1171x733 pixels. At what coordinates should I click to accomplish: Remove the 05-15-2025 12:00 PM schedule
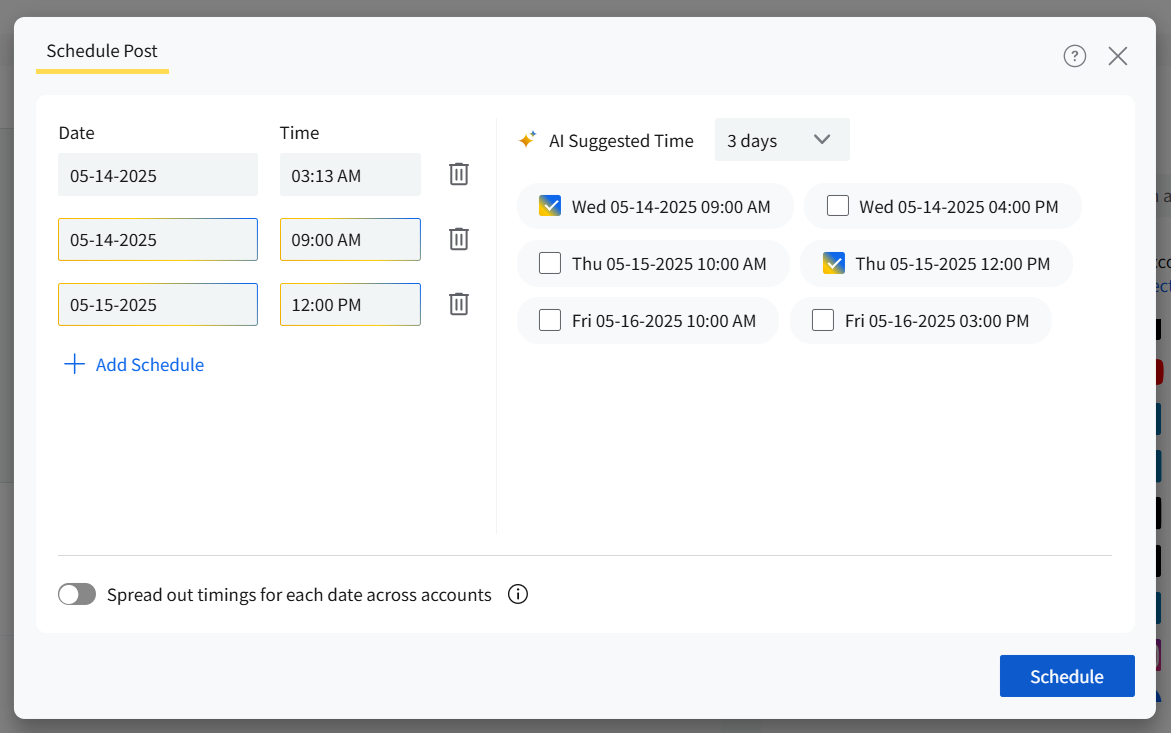(x=458, y=304)
